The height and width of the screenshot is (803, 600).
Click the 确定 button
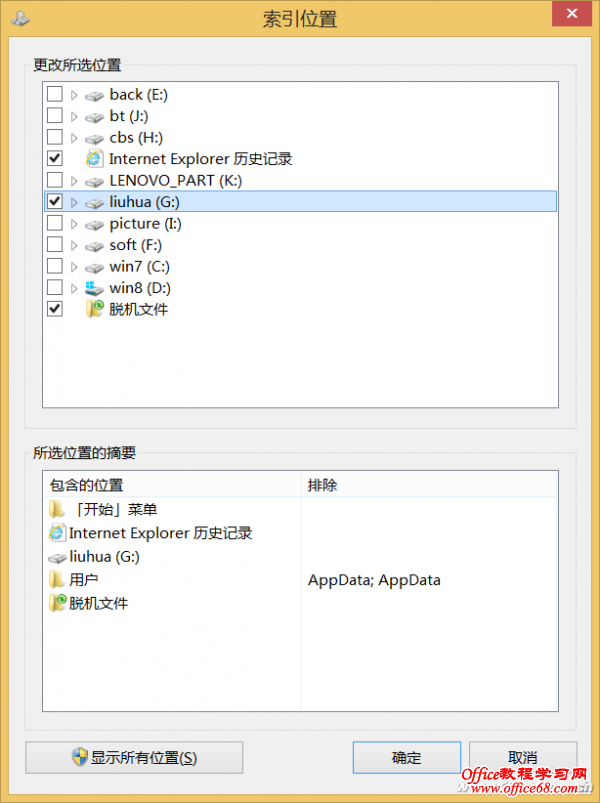406,758
